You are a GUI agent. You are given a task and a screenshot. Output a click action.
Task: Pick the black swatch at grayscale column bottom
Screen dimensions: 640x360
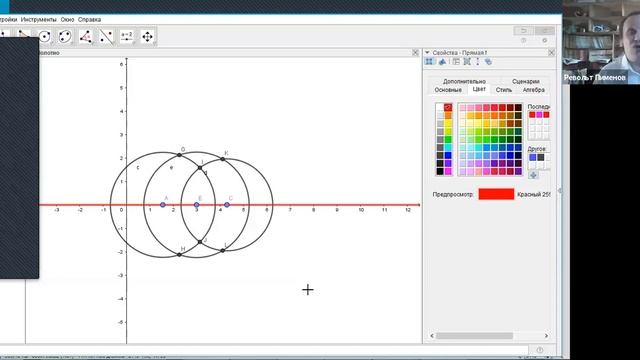(440, 171)
